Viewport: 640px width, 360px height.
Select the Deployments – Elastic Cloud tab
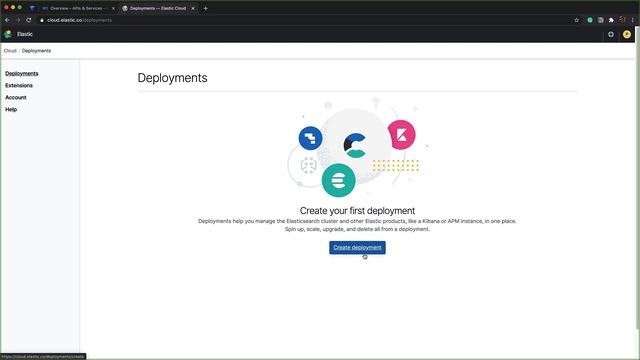[x=158, y=8]
